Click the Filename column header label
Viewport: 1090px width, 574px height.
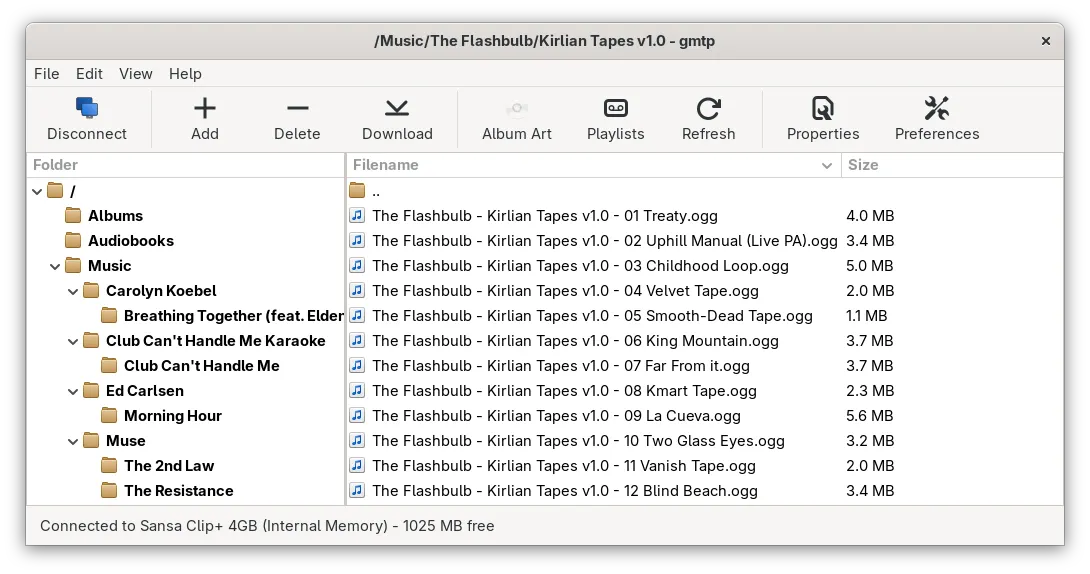click(x=386, y=165)
